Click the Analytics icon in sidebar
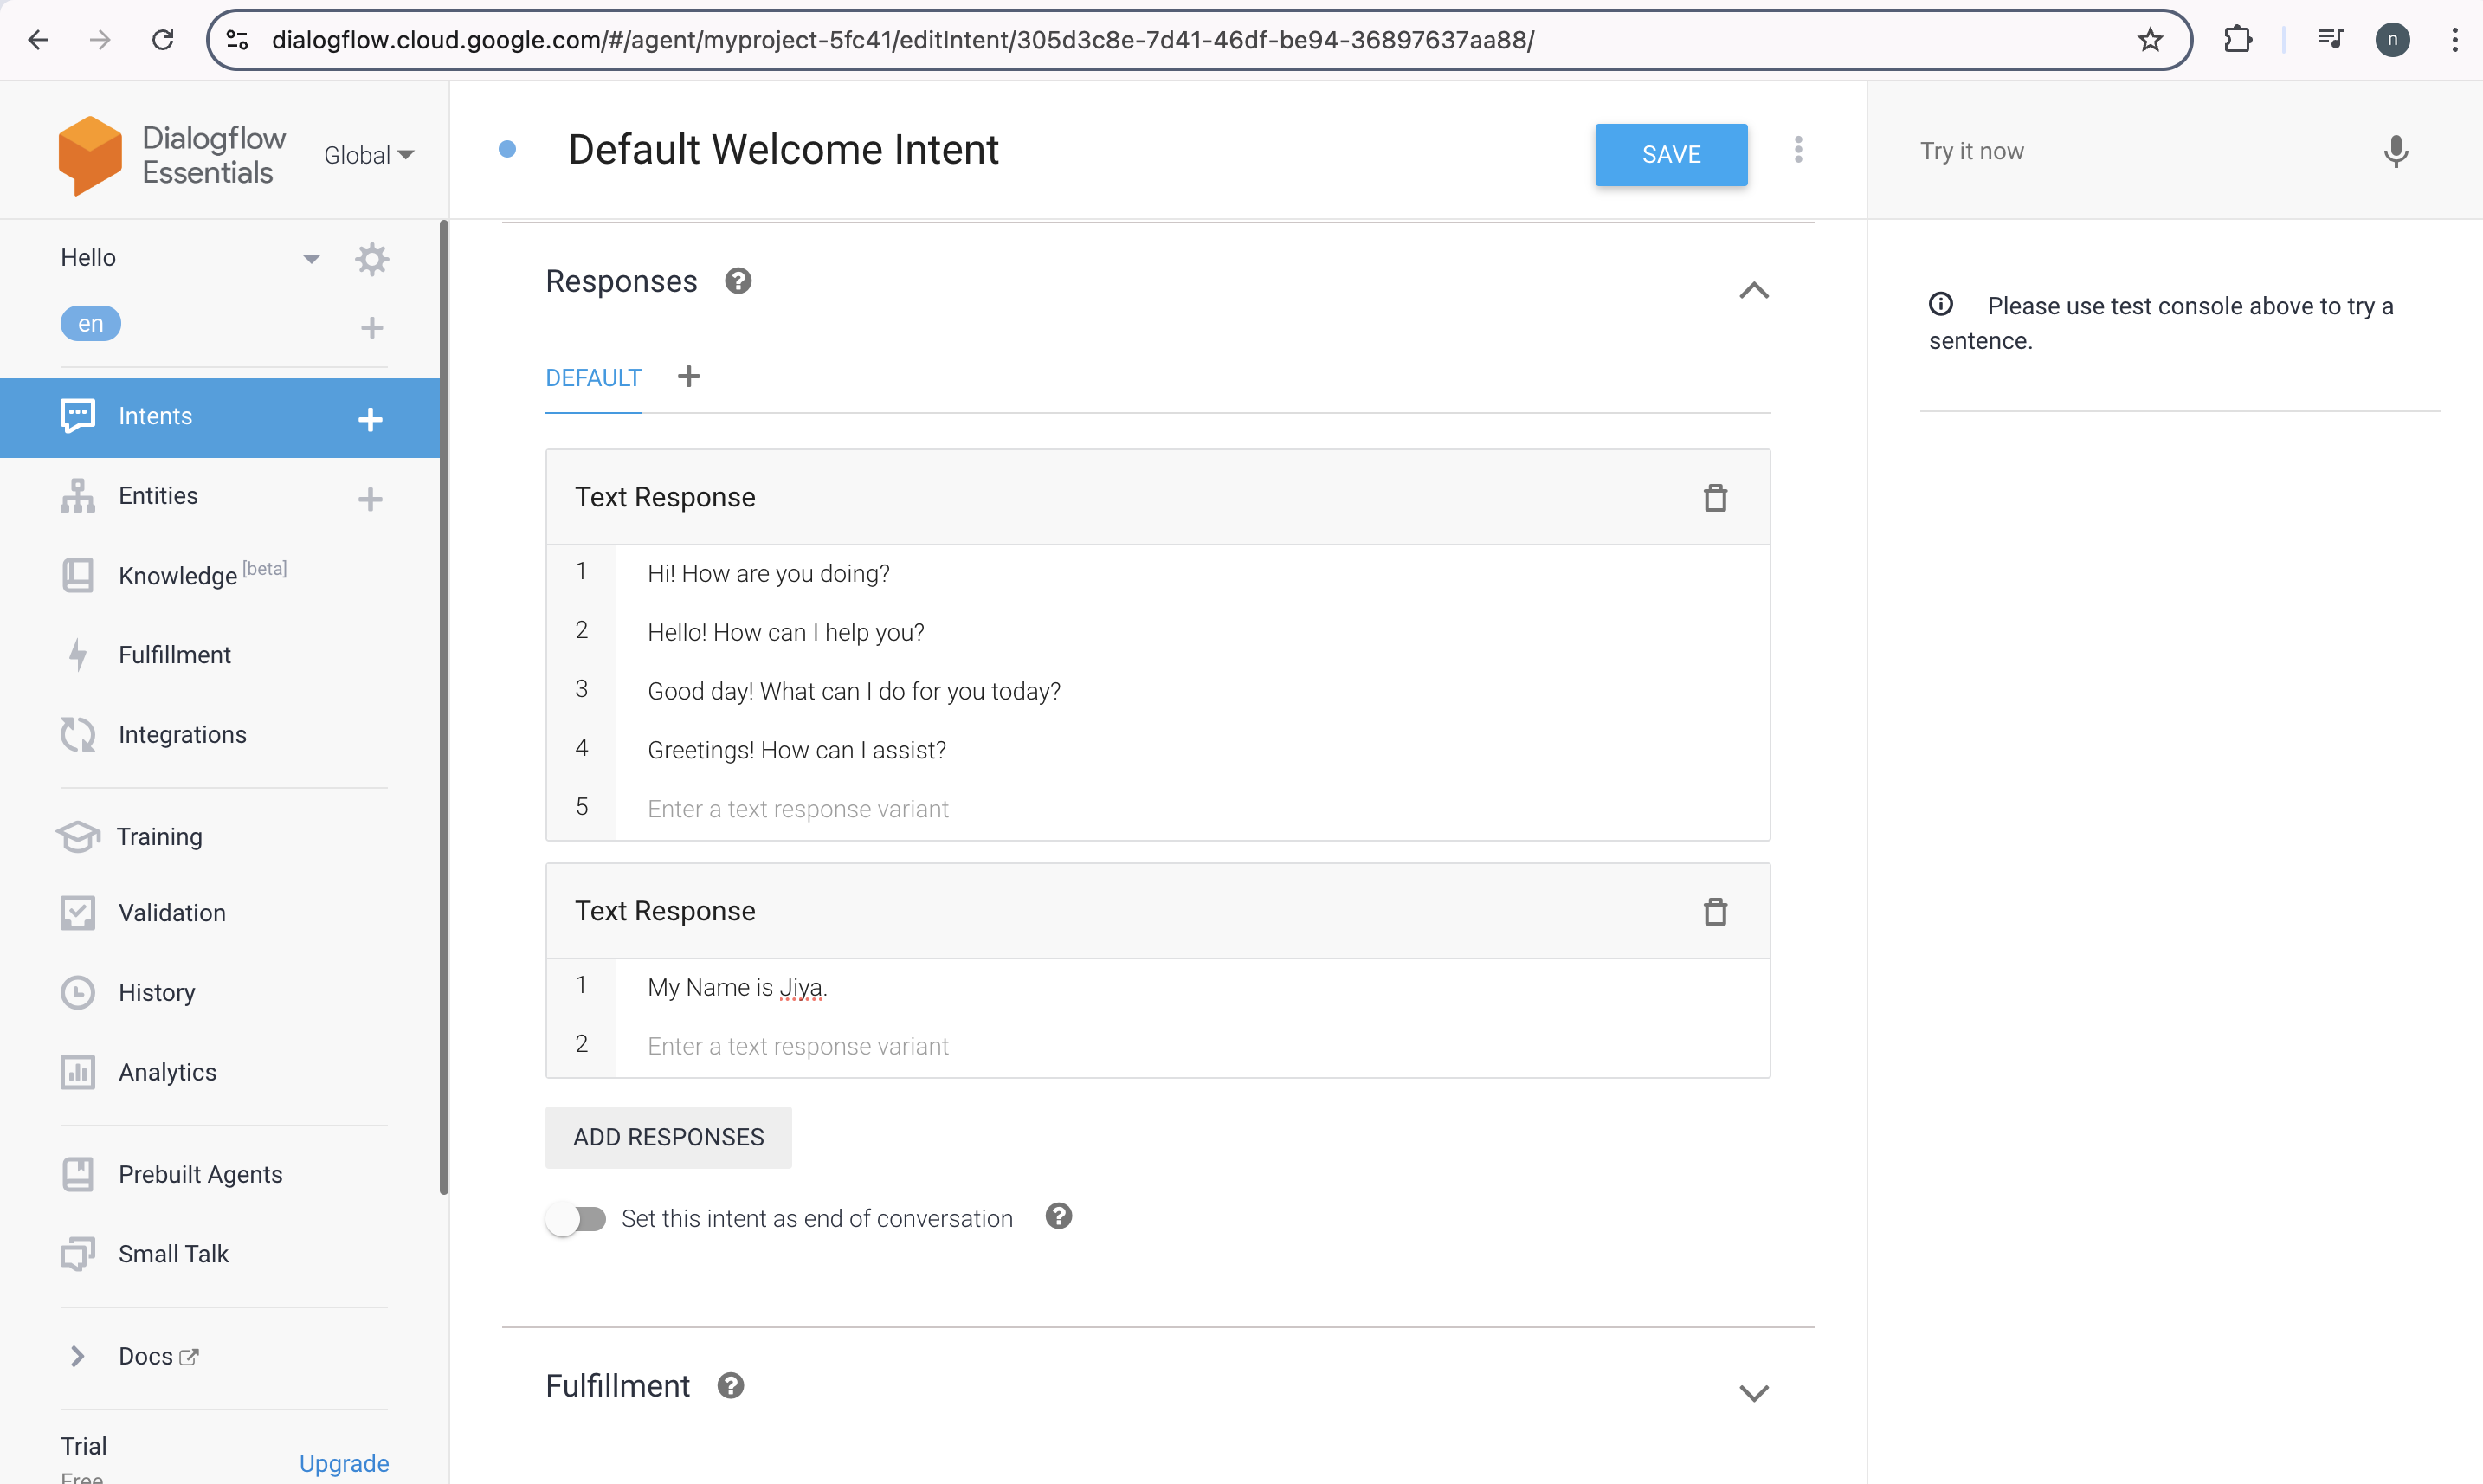 click(80, 1071)
